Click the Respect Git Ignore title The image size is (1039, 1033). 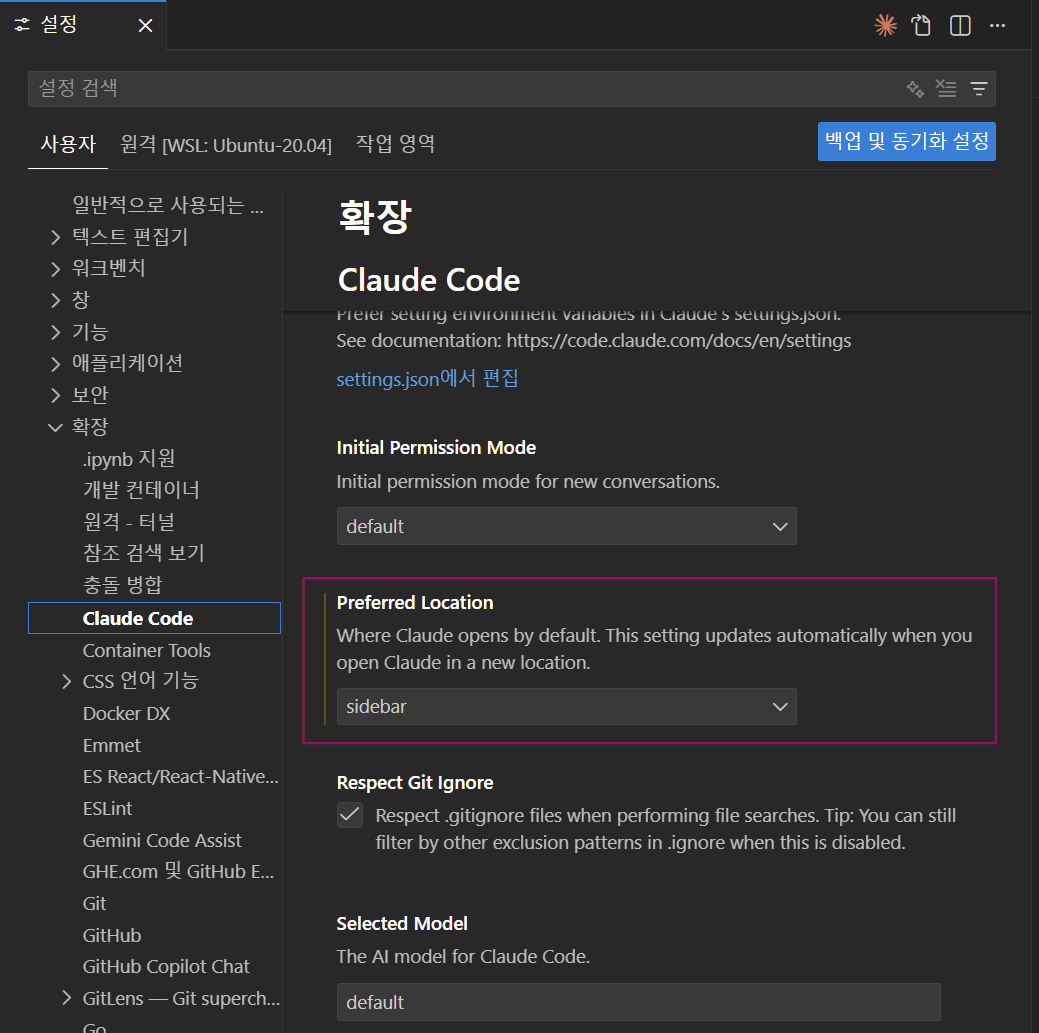coord(415,783)
